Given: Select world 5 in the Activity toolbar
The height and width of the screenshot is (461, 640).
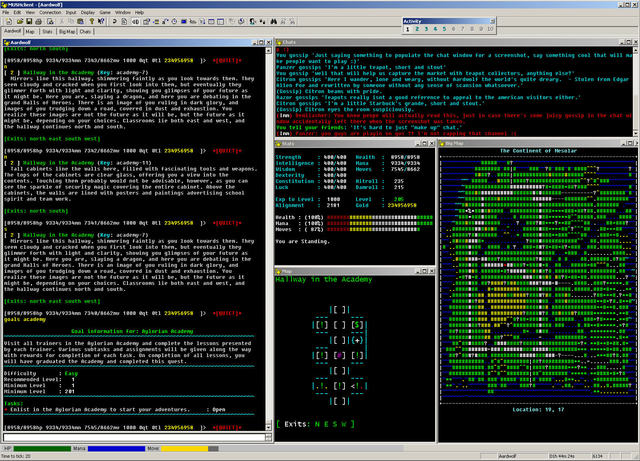Looking at the screenshot, I should (444, 29).
